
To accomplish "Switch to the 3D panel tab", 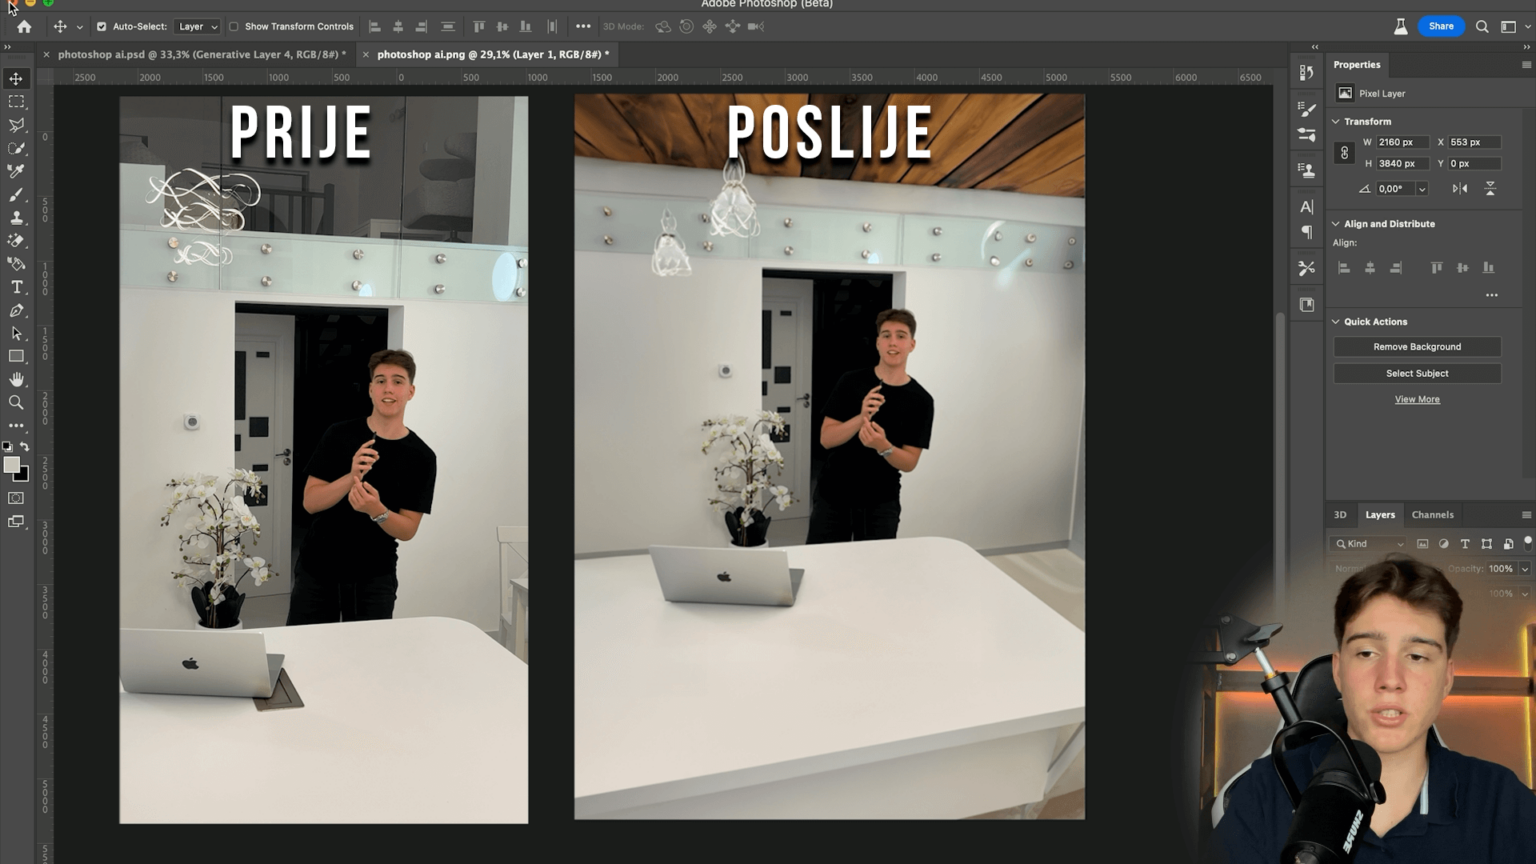I will pos(1340,515).
